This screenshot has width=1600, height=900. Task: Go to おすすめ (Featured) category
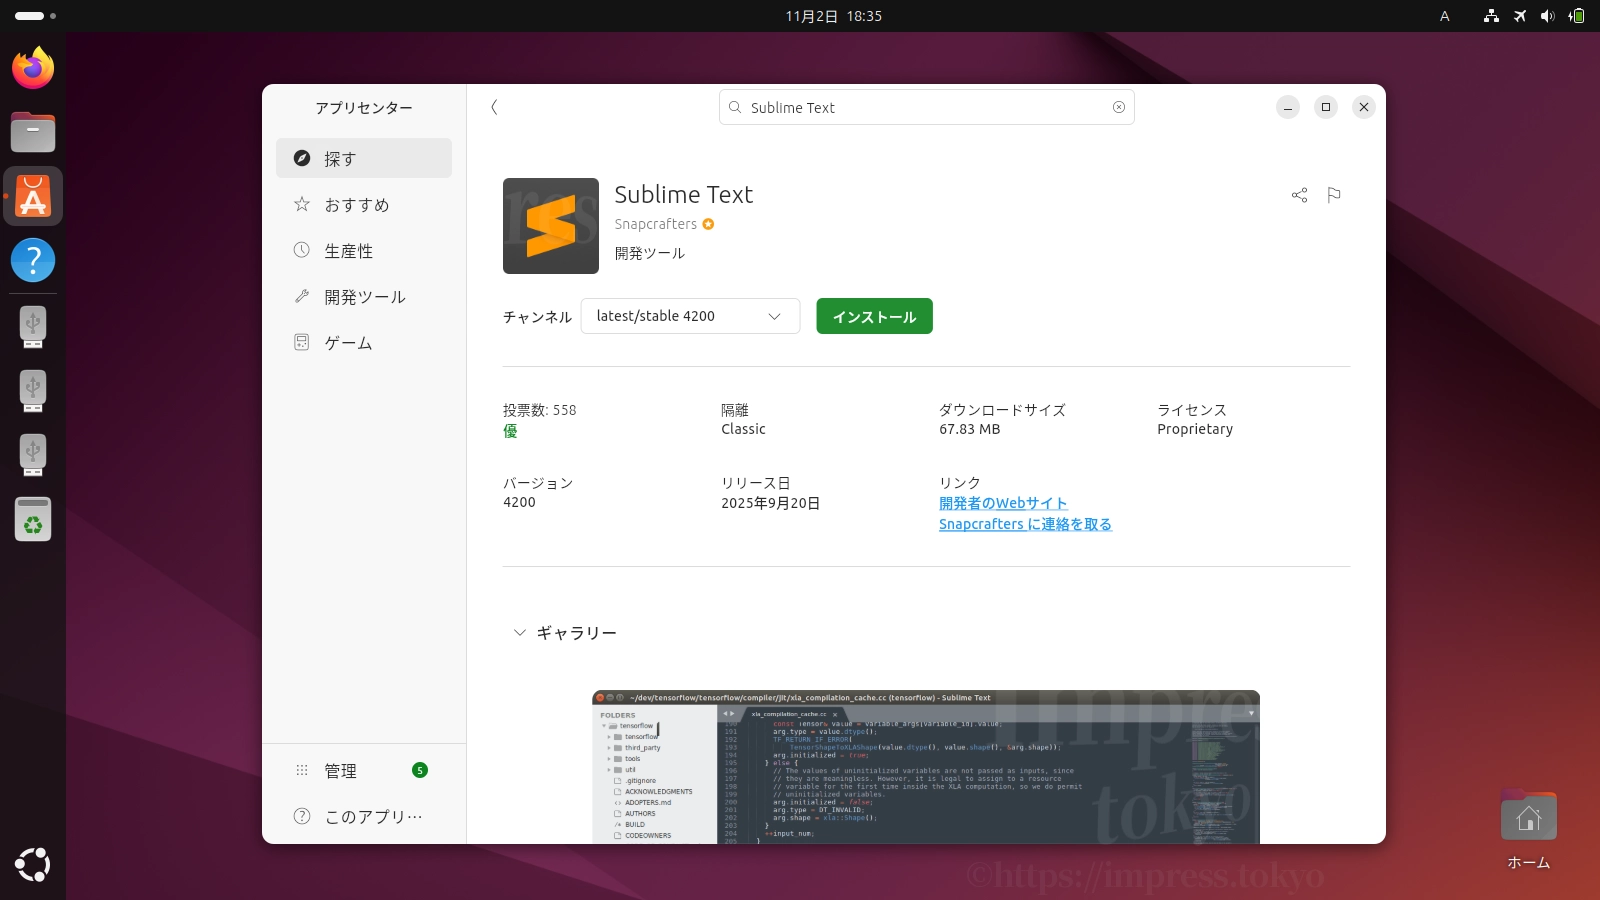[x=364, y=204]
